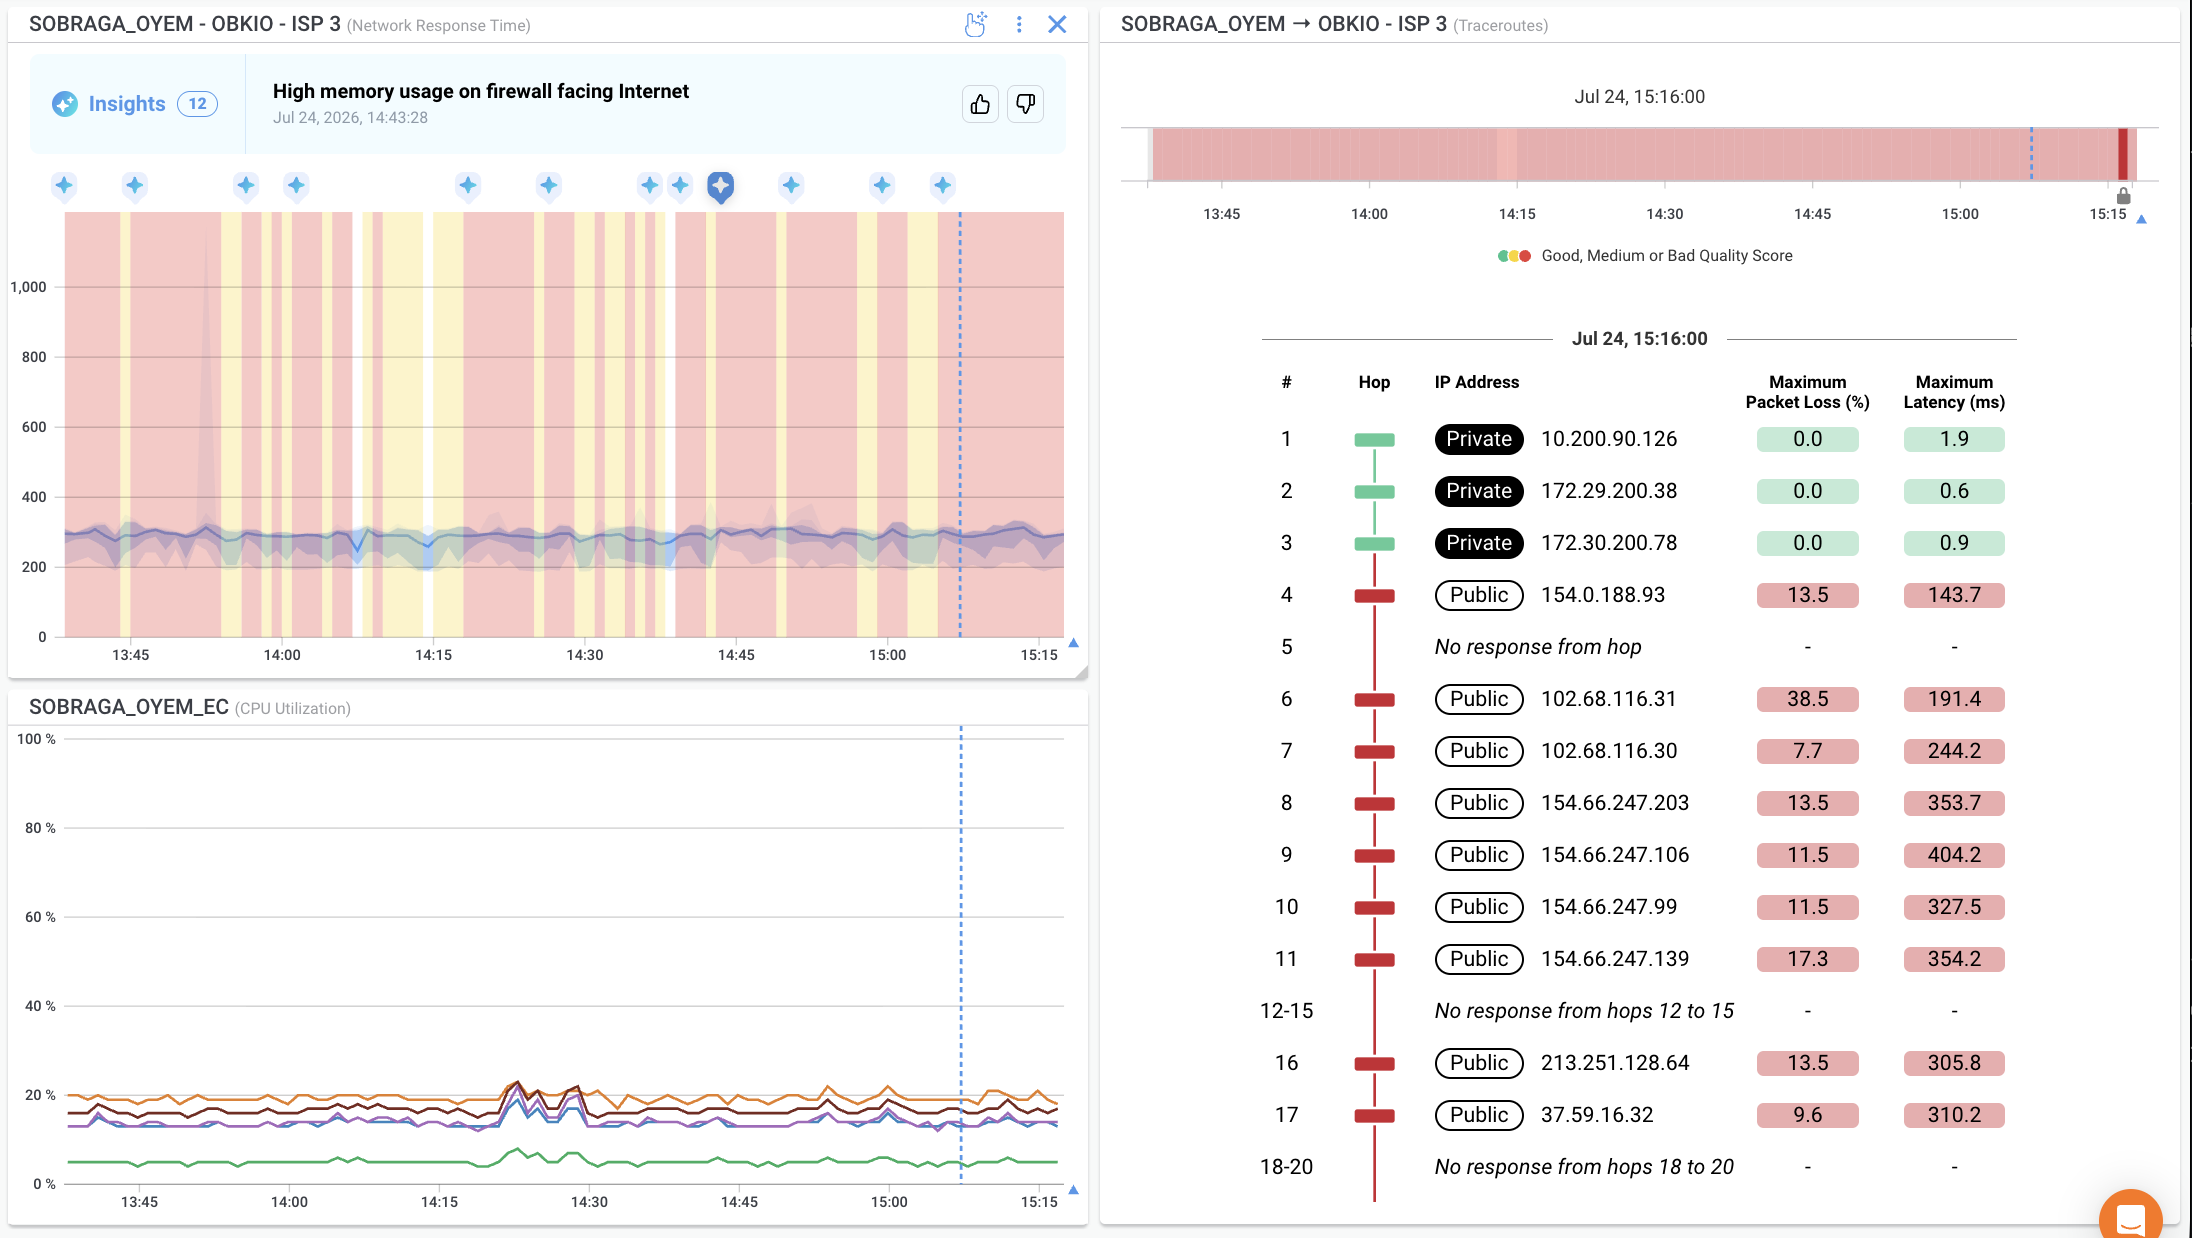Click the thumbs down button on insight

(1025, 104)
